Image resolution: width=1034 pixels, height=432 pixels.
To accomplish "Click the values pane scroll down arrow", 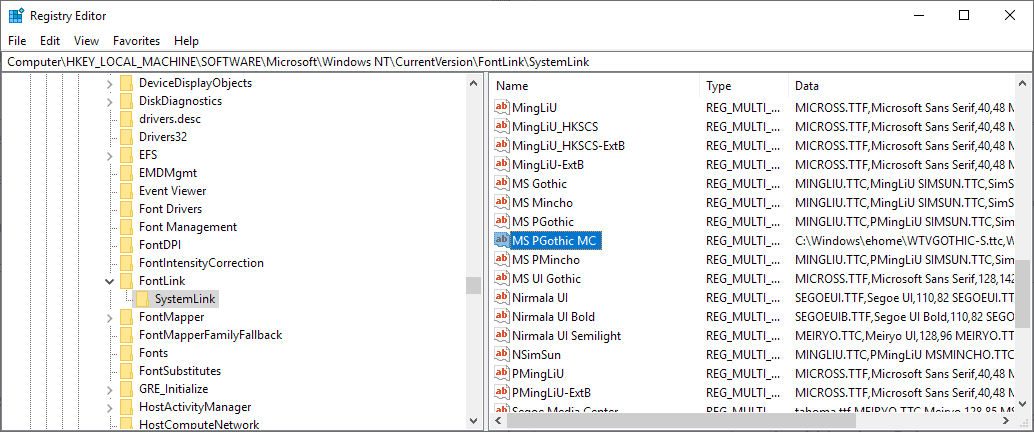I will coord(1022,404).
